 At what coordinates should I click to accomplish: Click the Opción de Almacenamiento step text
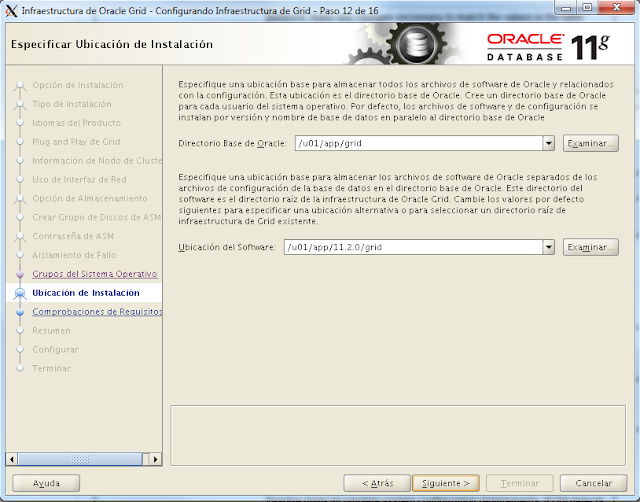(x=90, y=198)
